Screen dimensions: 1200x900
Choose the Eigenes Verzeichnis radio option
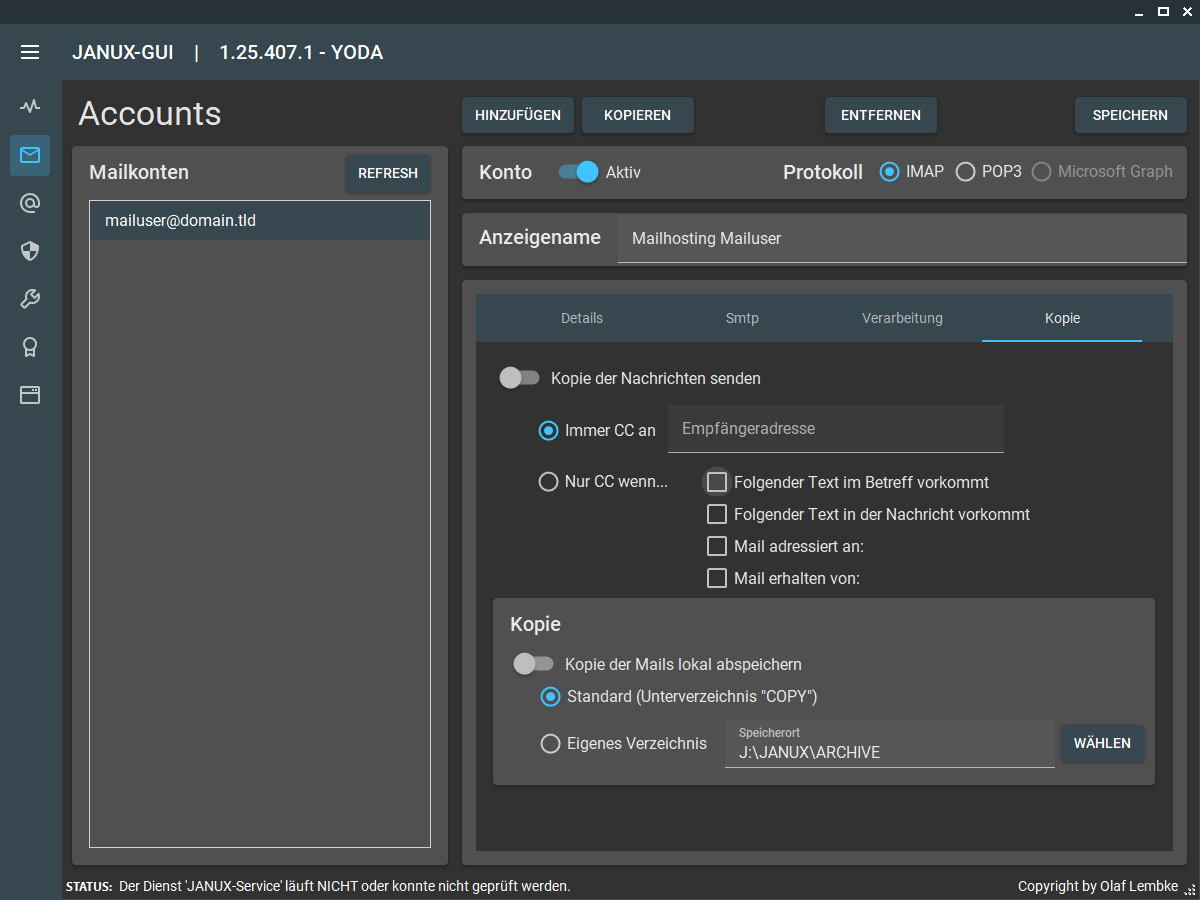click(x=550, y=744)
